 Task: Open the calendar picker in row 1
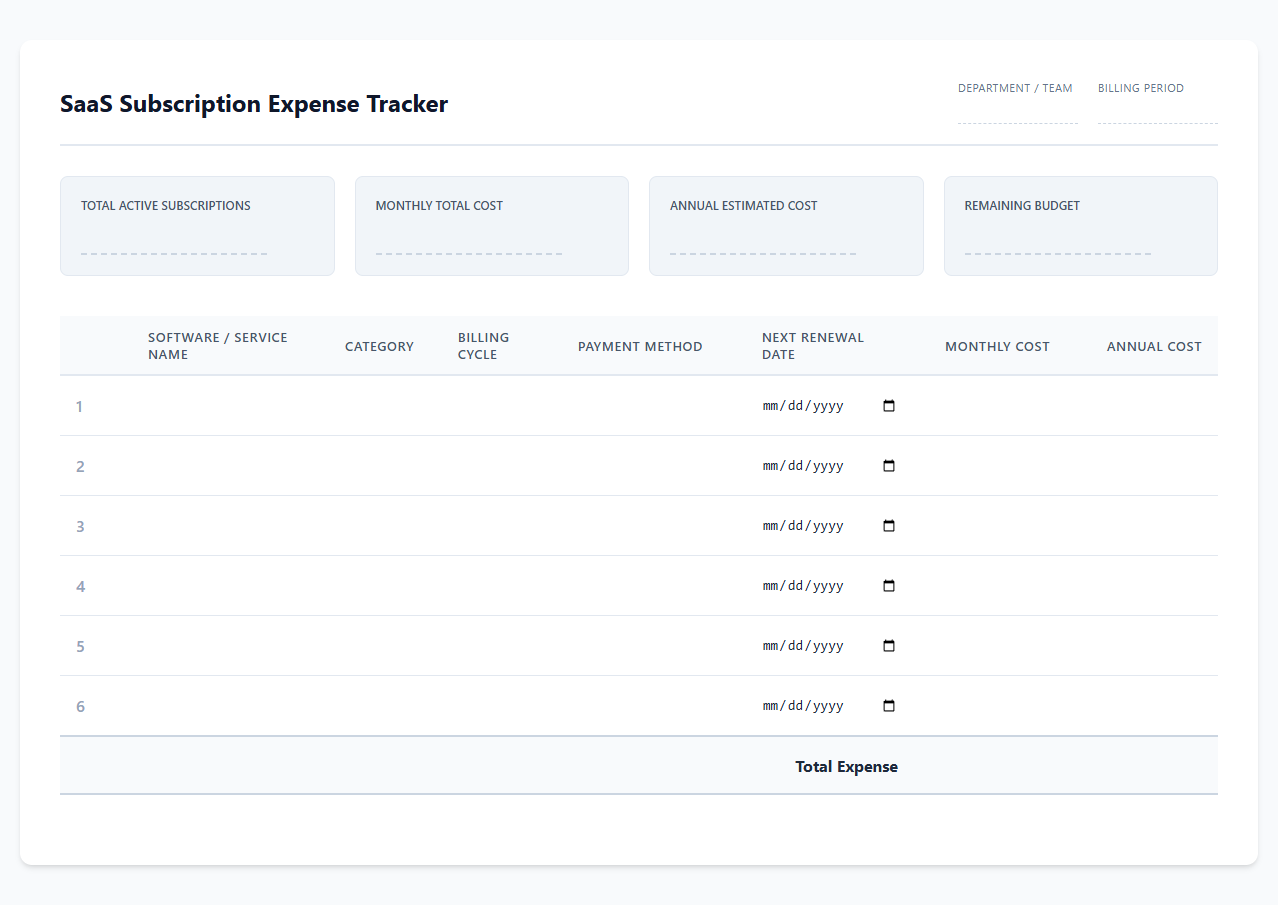coord(889,406)
